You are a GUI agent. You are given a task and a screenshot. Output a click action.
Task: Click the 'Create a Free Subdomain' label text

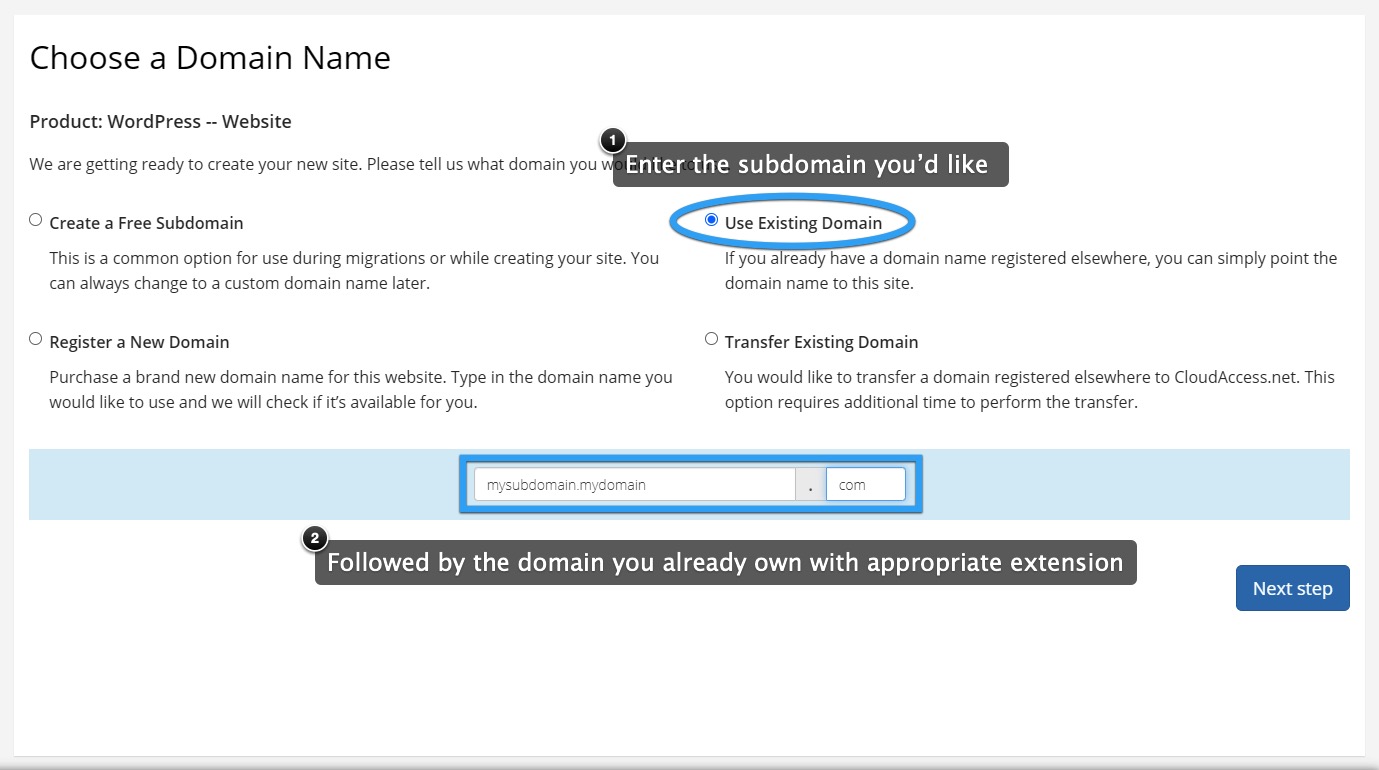[146, 223]
